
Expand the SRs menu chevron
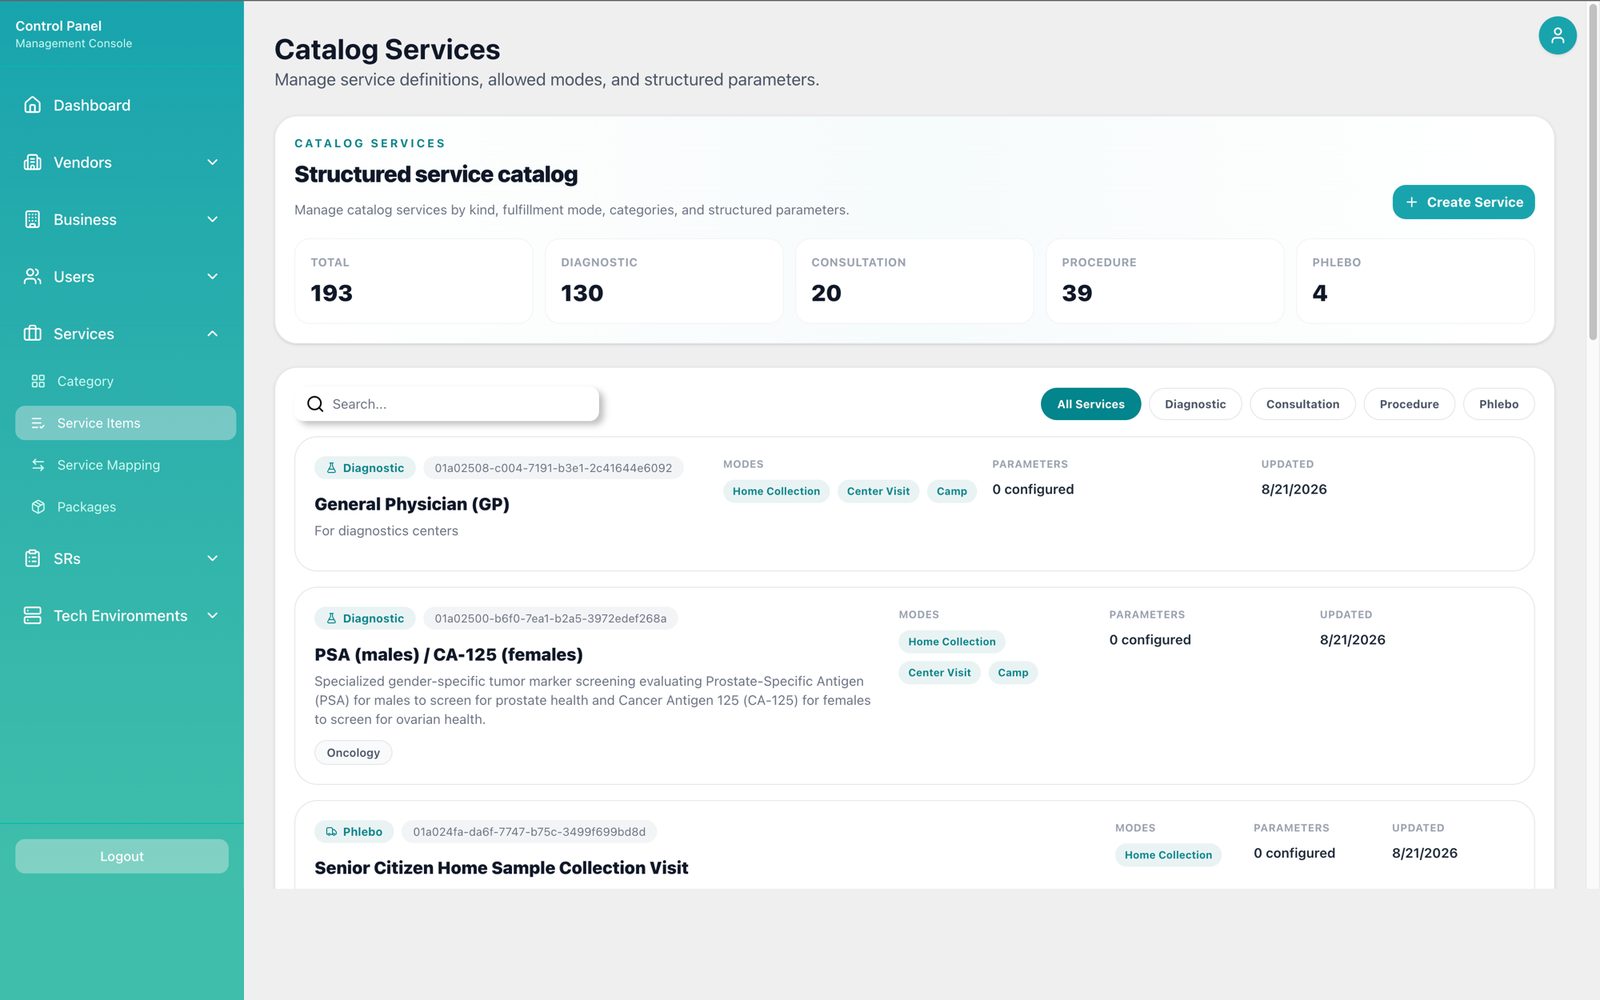(x=212, y=558)
